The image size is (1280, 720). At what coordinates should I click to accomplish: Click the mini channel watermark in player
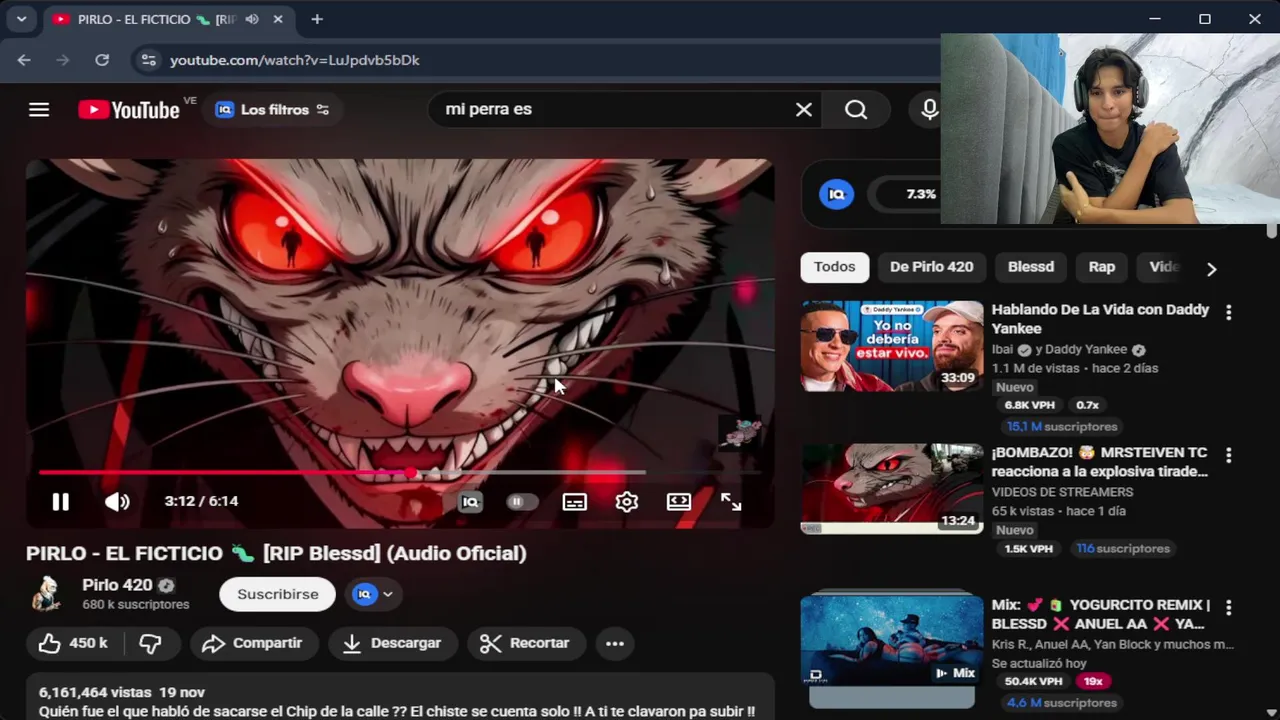(740, 432)
